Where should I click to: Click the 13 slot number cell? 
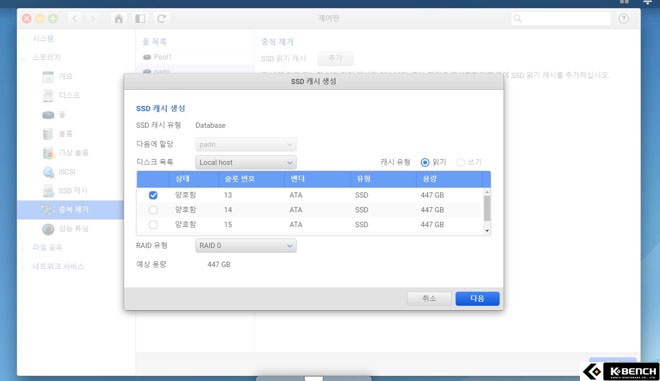click(228, 195)
